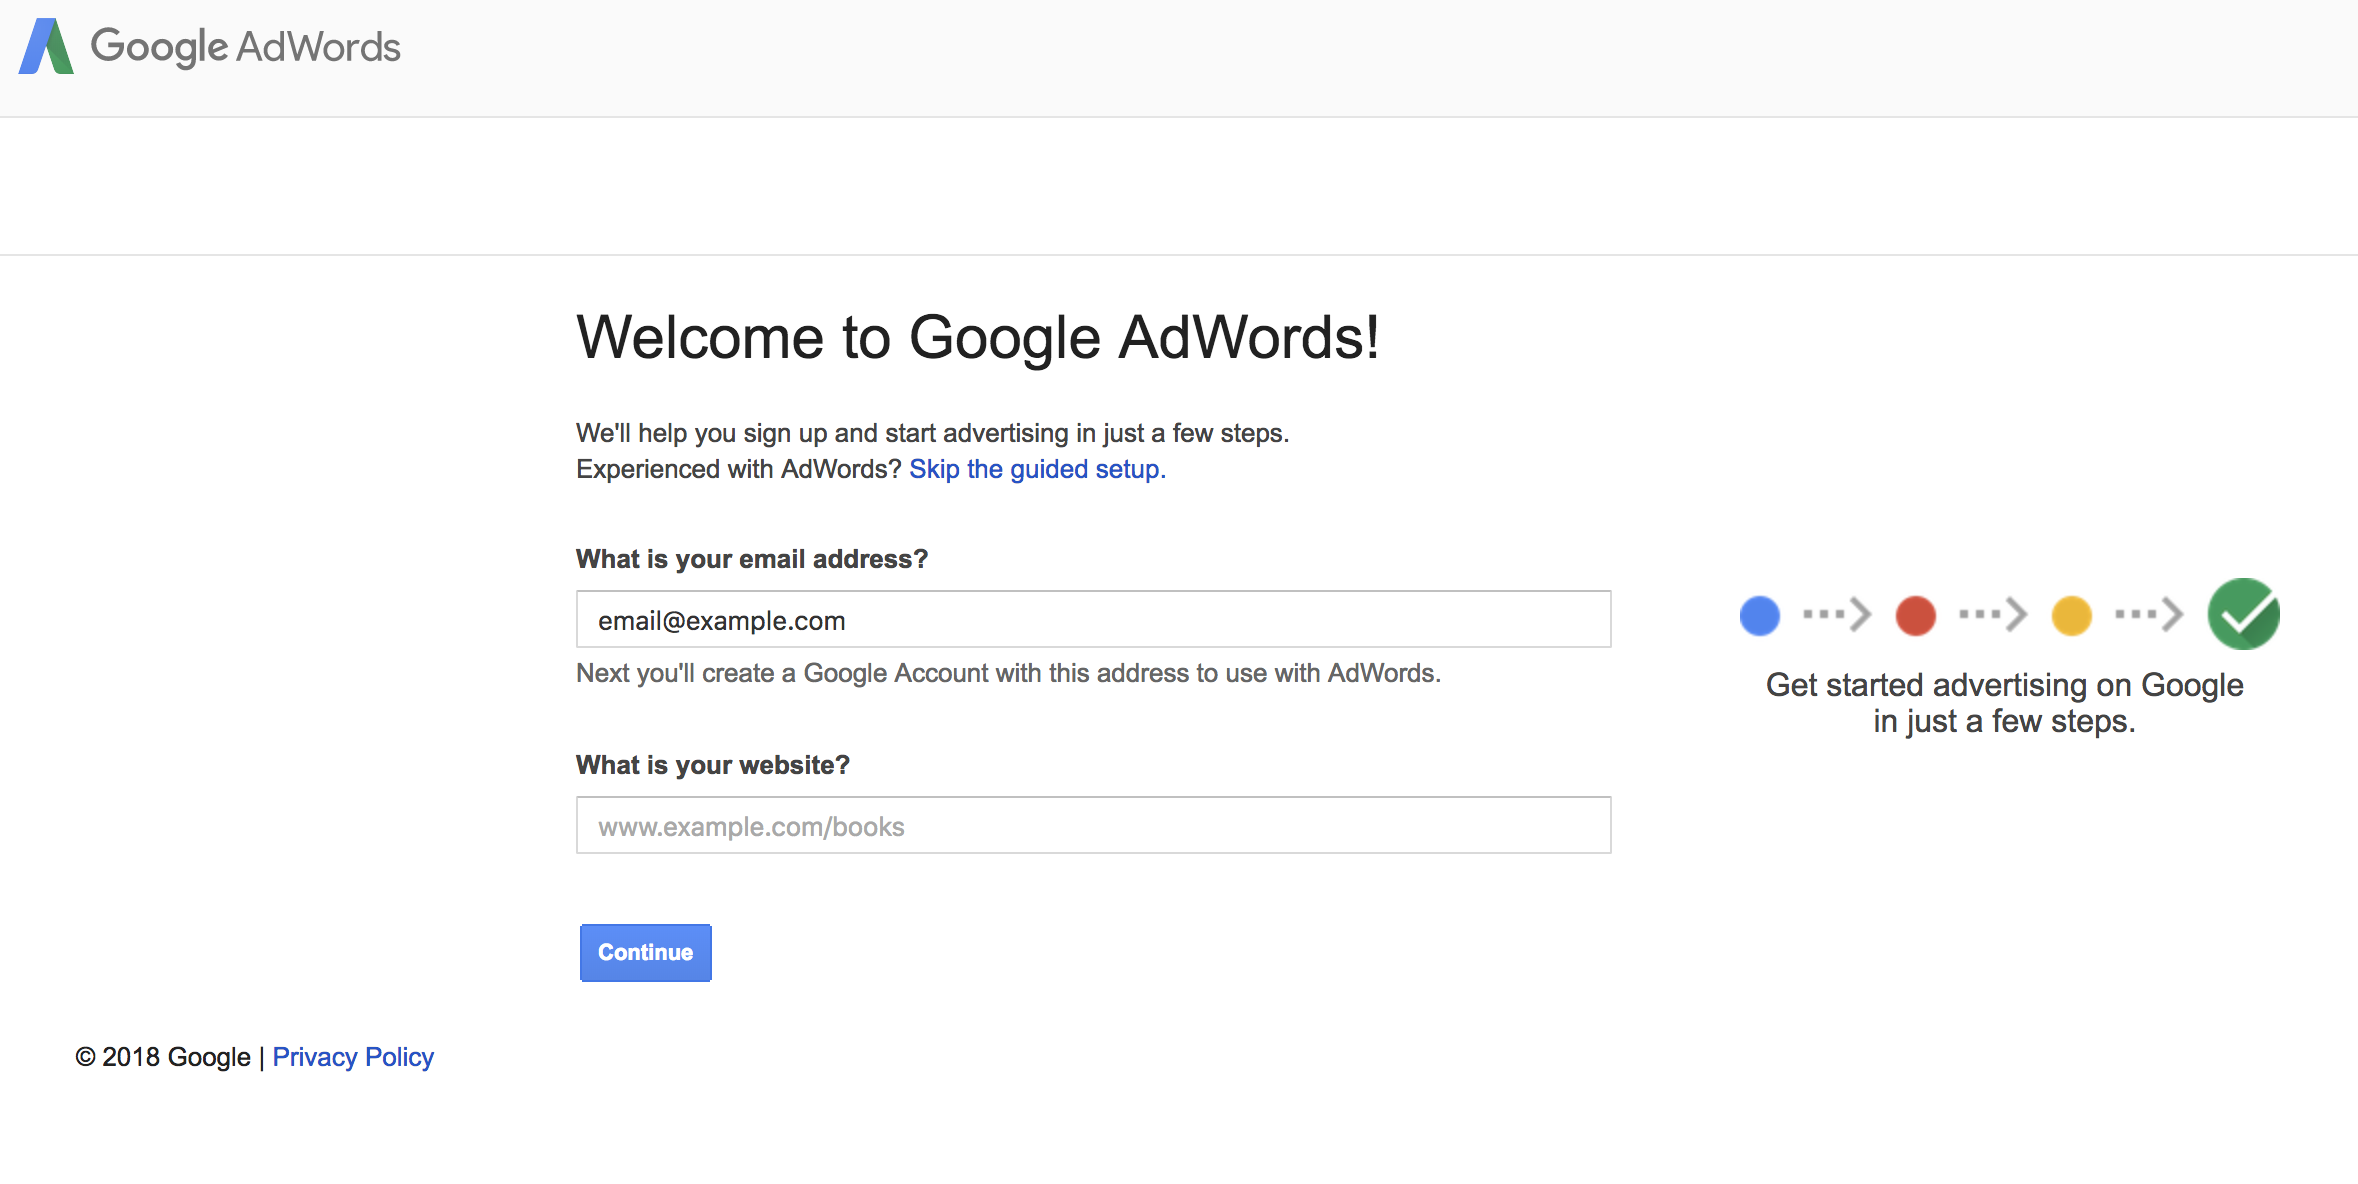Open the Privacy Policy link
The height and width of the screenshot is (1184, 2358).
point(353,1057)
